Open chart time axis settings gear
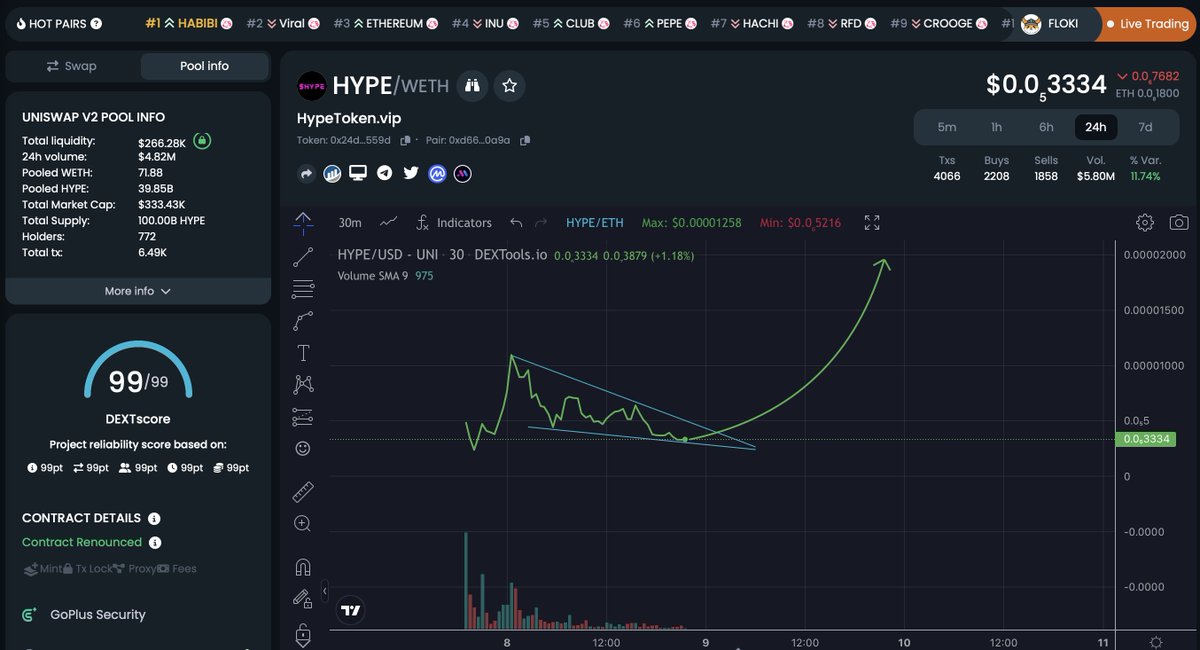The height and width of the screenshot is (650, 1200). pyautogui.click(x=1156, y=642)
